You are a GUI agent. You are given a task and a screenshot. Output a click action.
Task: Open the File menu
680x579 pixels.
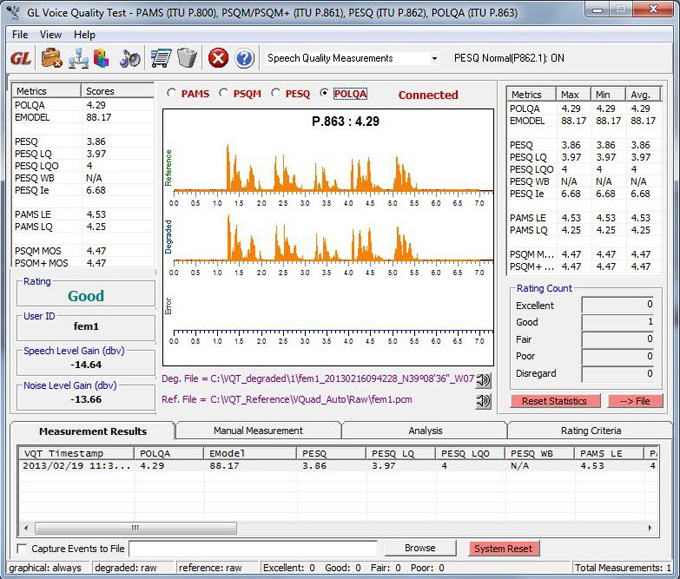point(20,35)
